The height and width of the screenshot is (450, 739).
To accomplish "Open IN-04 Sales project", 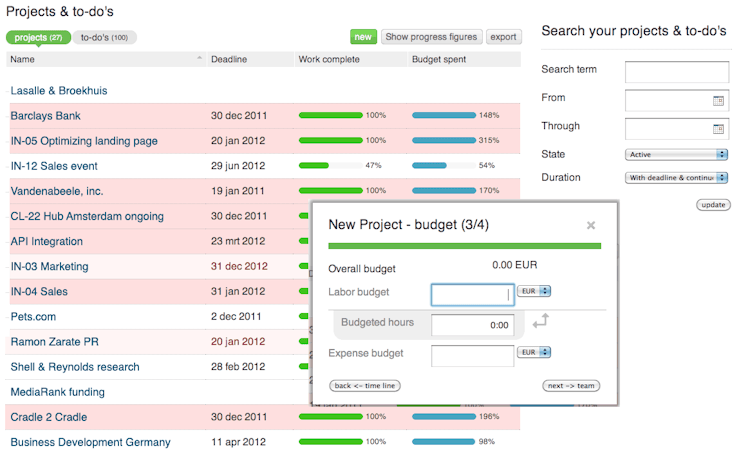I will 39,292.
